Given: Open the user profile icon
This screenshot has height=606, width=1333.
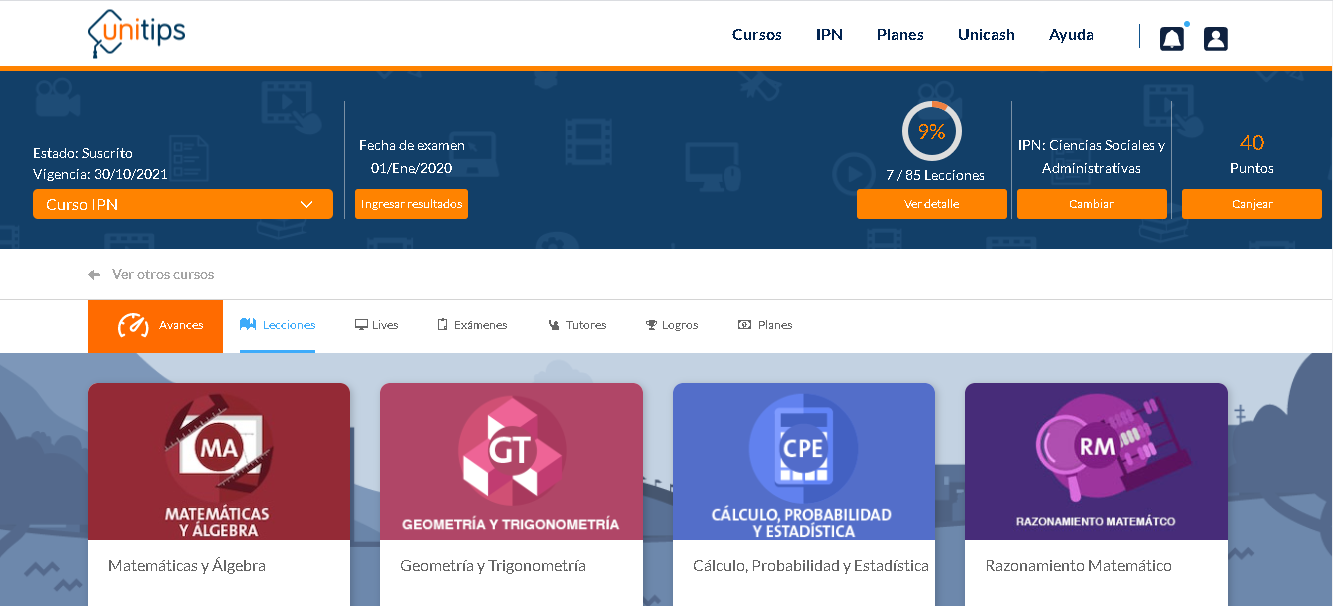Looking at the screenshot, I should click(1215, 39).
